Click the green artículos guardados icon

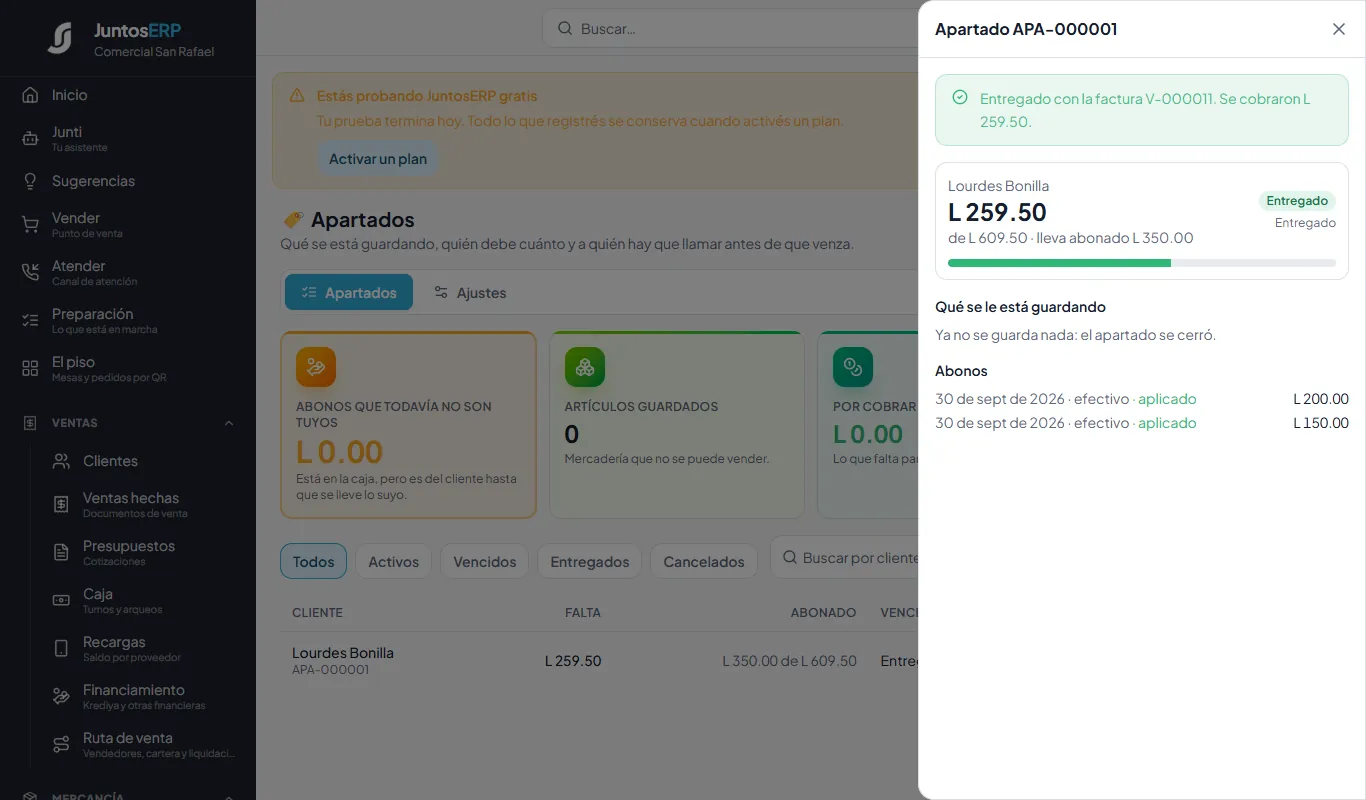coord(585,367)
